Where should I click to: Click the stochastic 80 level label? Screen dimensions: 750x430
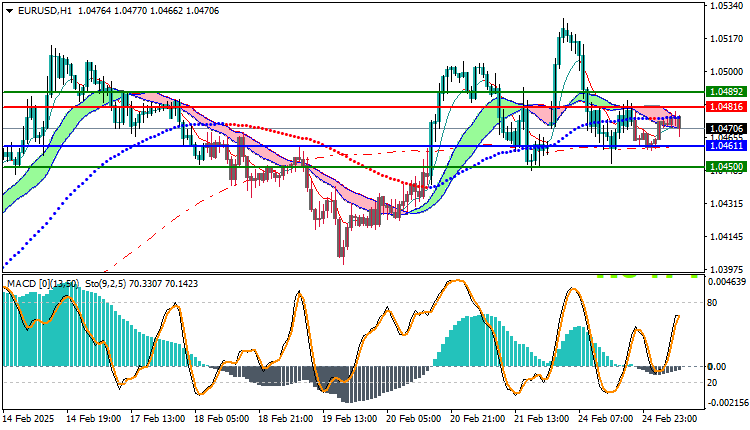tap(712, 303)
